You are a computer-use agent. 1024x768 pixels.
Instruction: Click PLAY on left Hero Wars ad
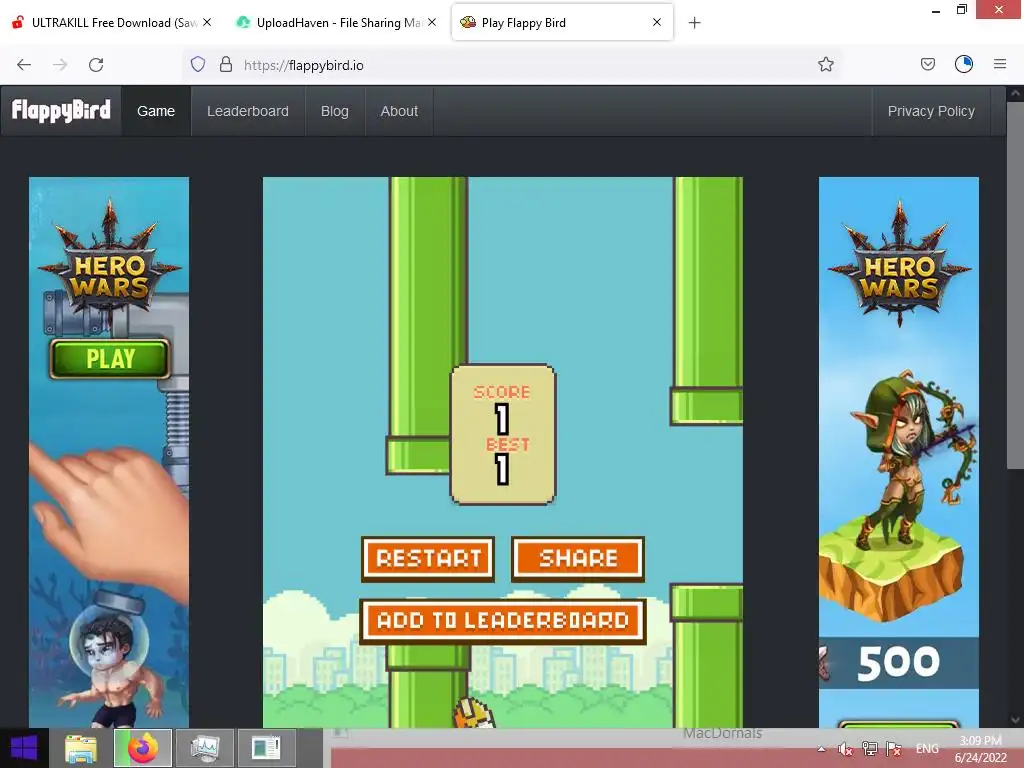(x=110, y=359)
